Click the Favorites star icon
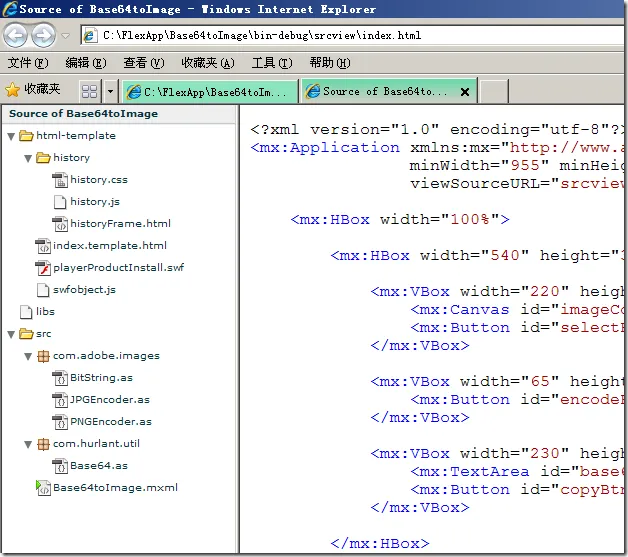The image size is (628, 557). [x=13, y=89]
